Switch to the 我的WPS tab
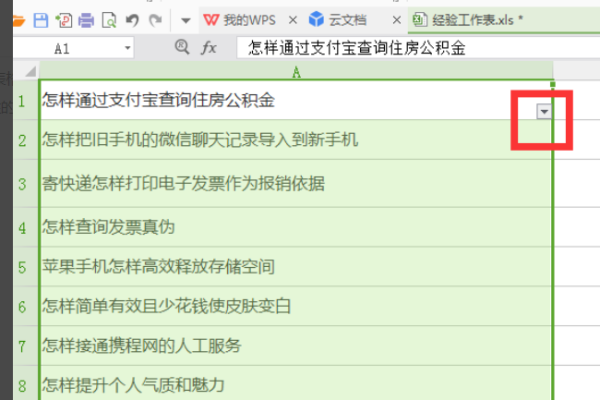This screenshot has height=400, width=600. [x=240, y=20]
